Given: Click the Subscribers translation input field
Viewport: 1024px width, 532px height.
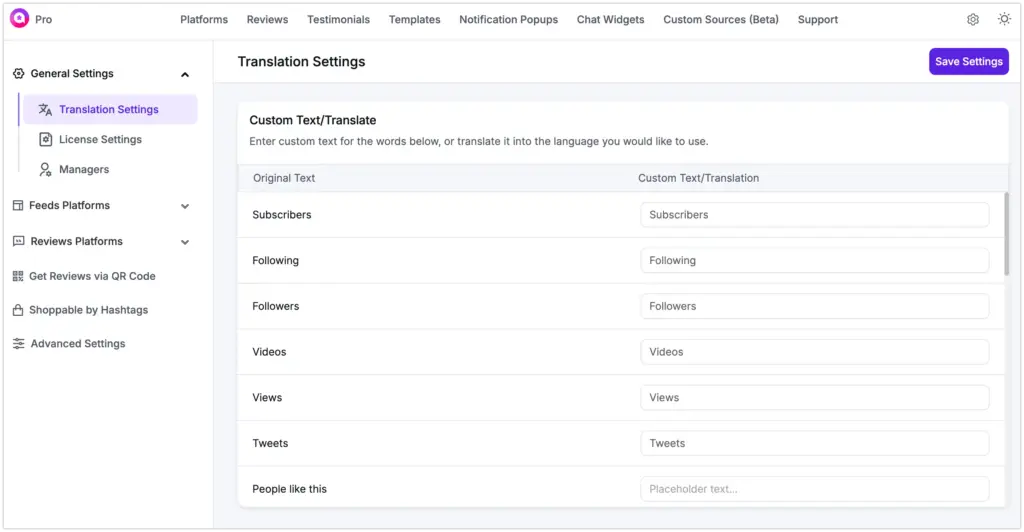Looking at the screenshot, I should click(x=814, y=215).
